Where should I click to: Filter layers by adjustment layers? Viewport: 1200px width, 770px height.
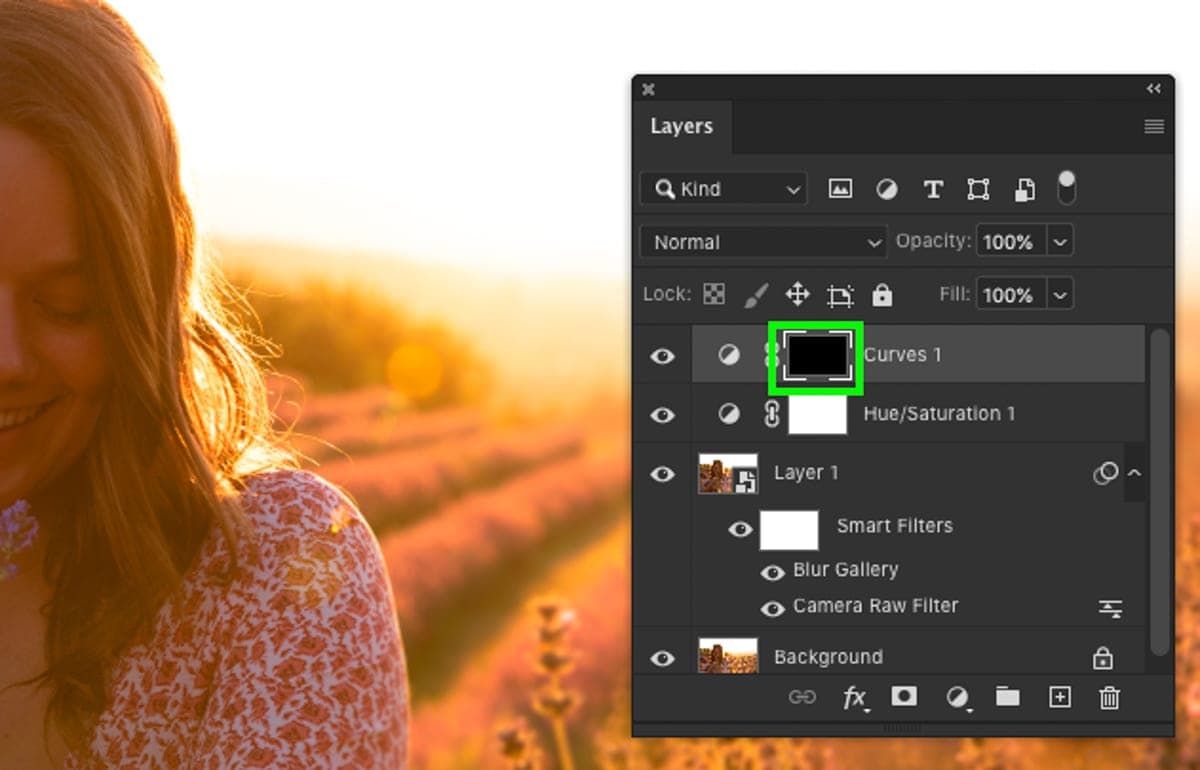tap(887, 189)
